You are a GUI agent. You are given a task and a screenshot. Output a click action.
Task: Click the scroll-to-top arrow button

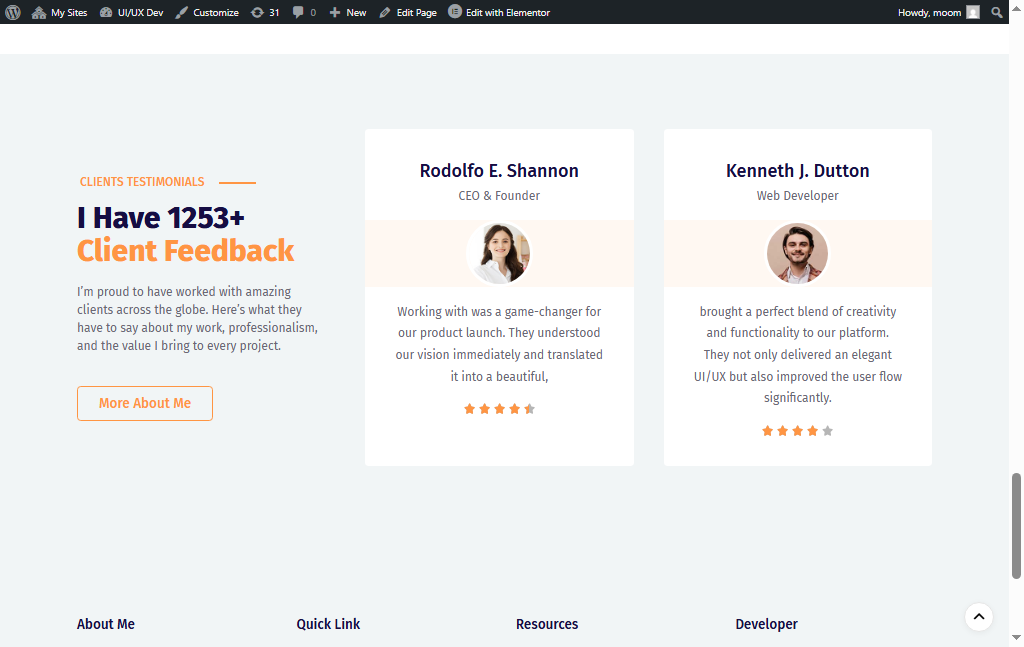tap(978, 617)
